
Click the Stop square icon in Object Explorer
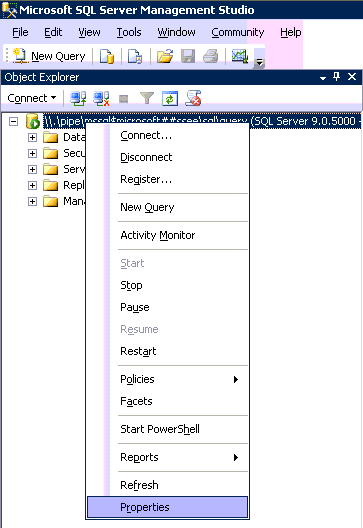pos(124,99)
